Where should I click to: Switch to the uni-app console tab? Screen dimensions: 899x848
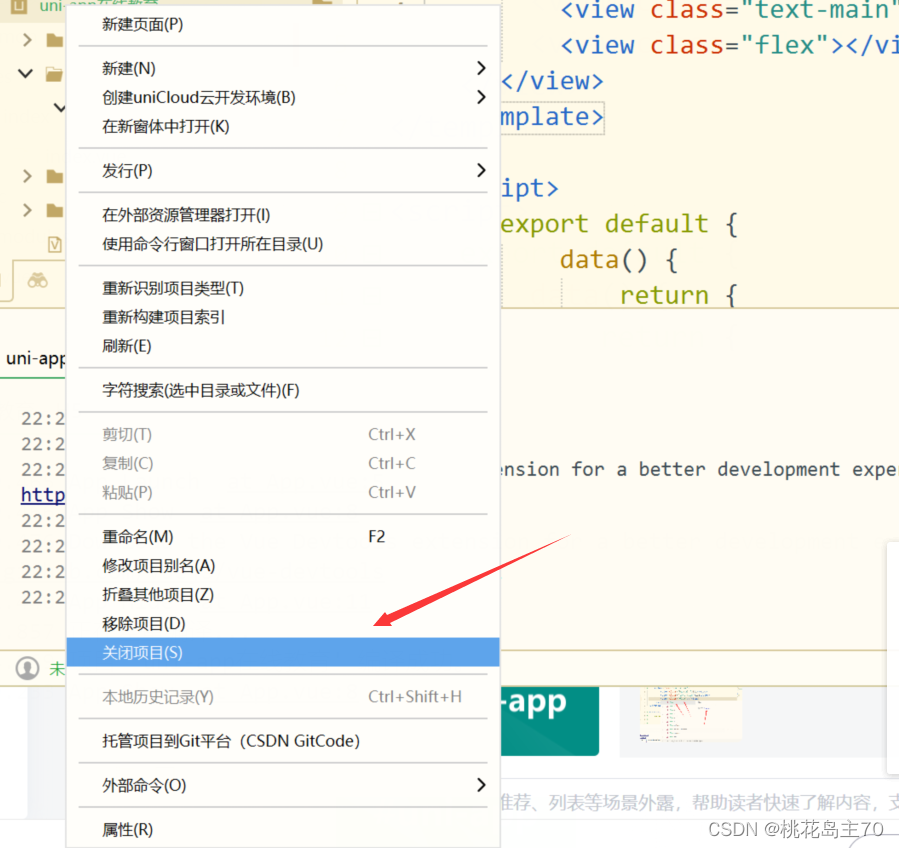click(33, 358)
